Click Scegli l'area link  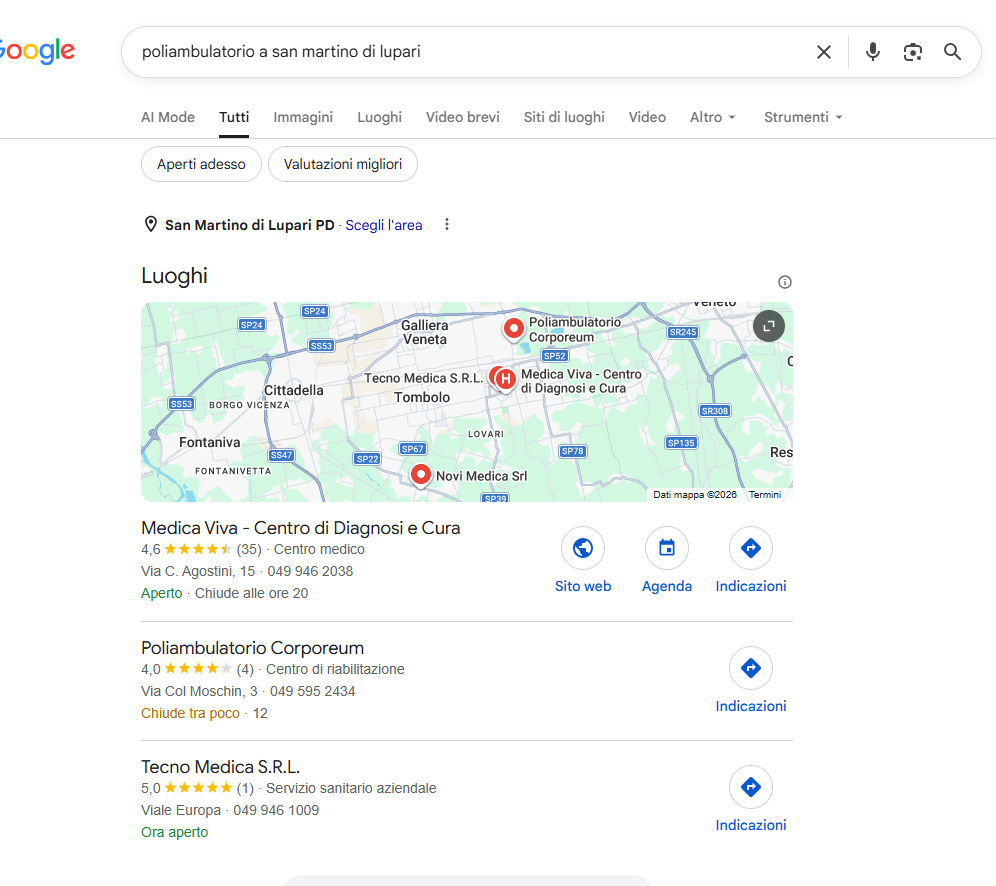384,225
